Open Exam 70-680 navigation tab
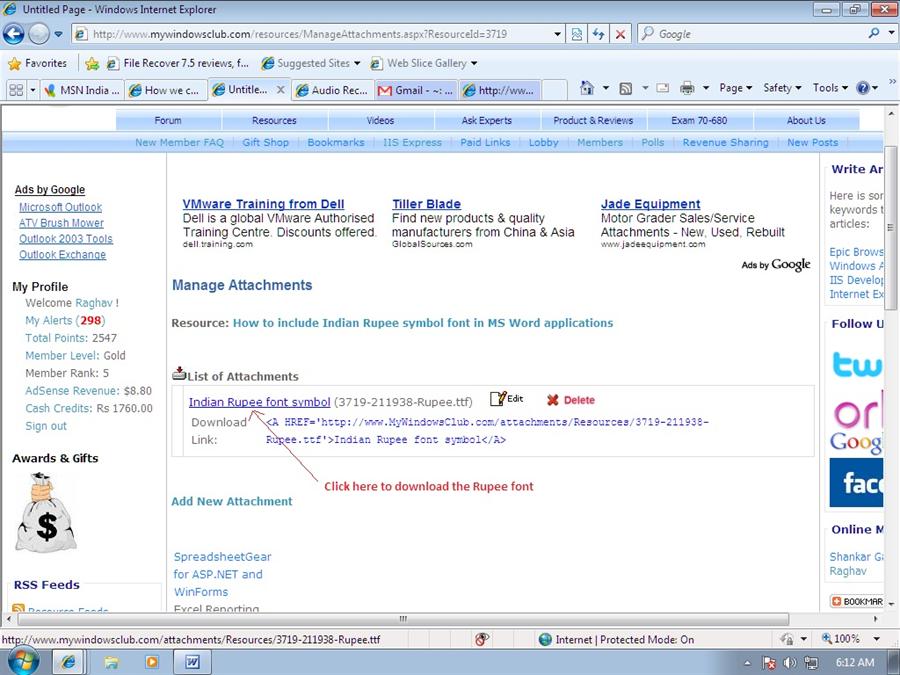900x675 pixels. 699,121
